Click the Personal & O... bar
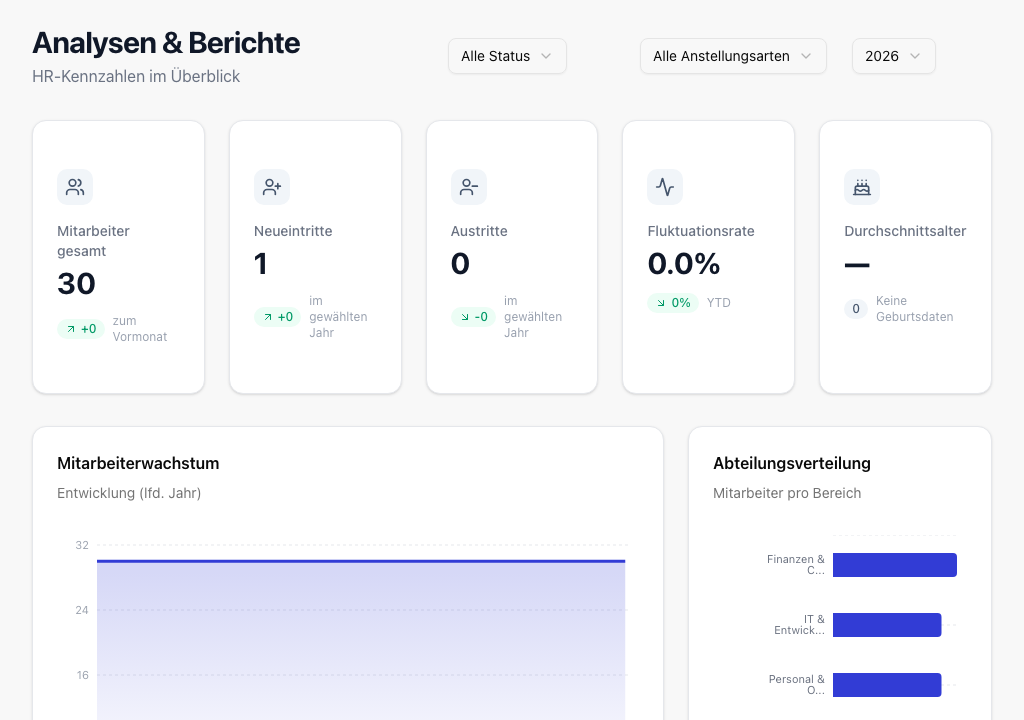Viewport: 1024px width, 720px height. pos(887,685)
